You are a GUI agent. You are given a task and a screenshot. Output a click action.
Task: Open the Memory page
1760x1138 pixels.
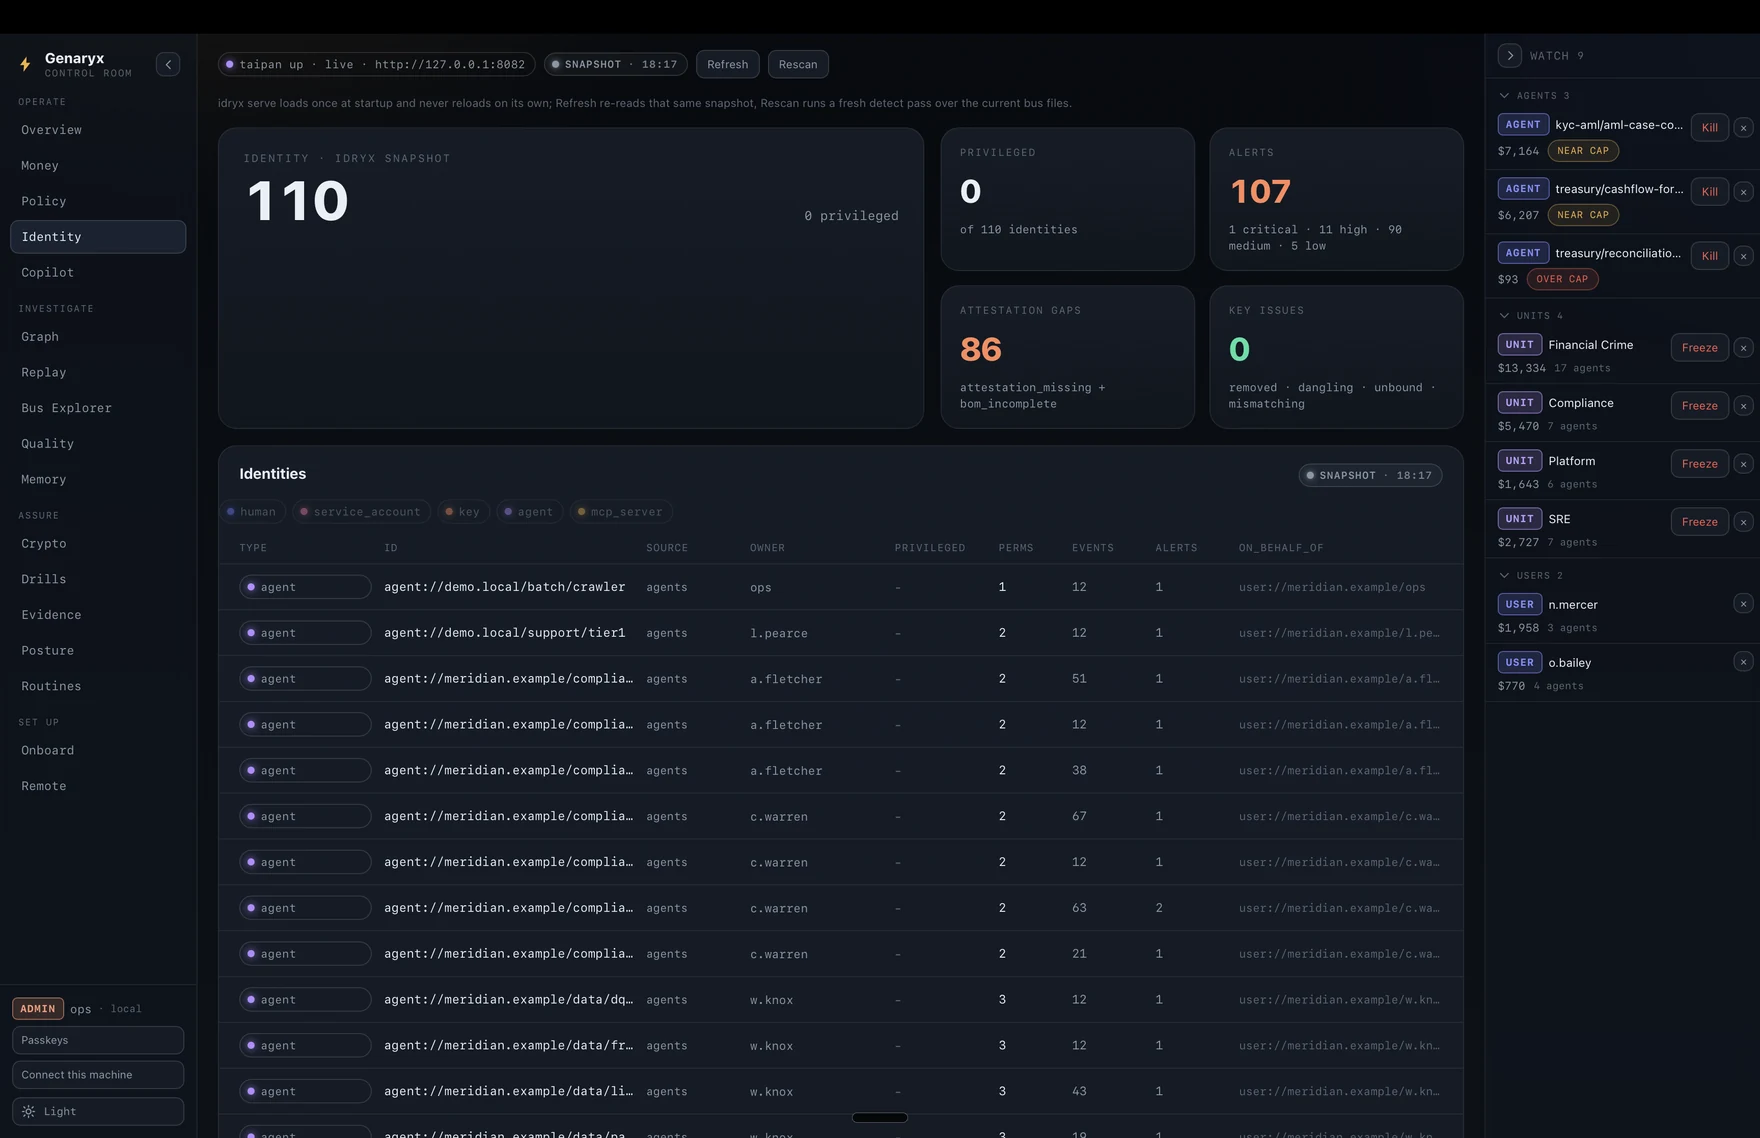98,480
